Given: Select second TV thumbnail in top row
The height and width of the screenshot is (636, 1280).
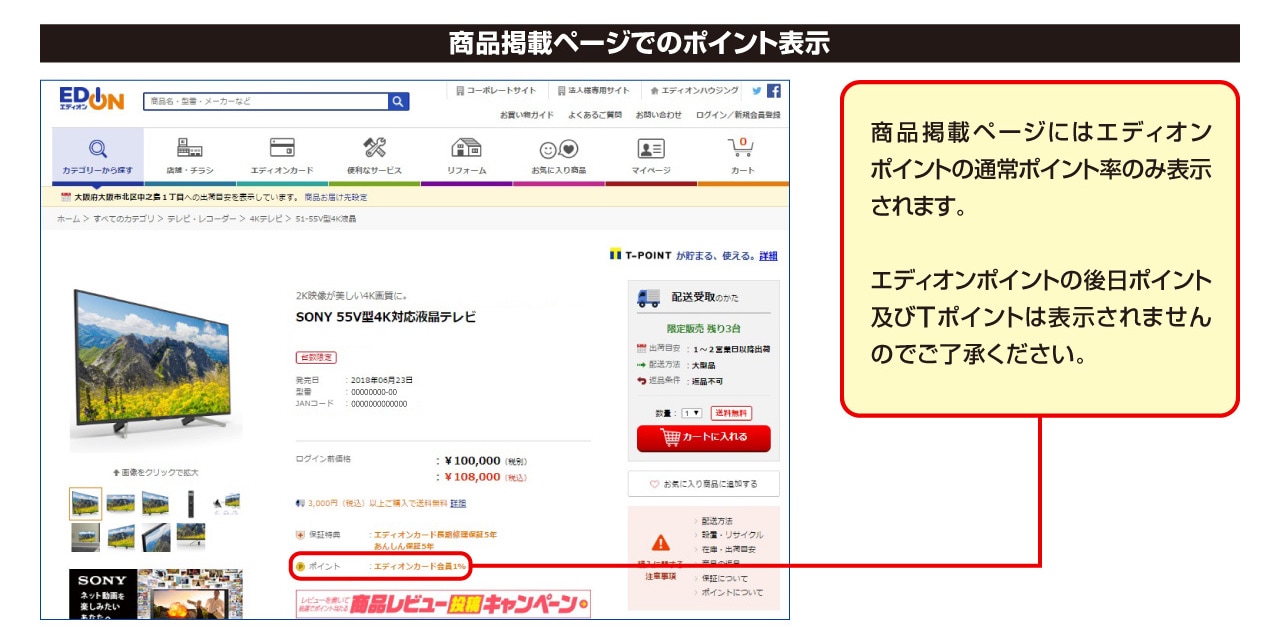Looking at the screenshot, I should point(120,503).
